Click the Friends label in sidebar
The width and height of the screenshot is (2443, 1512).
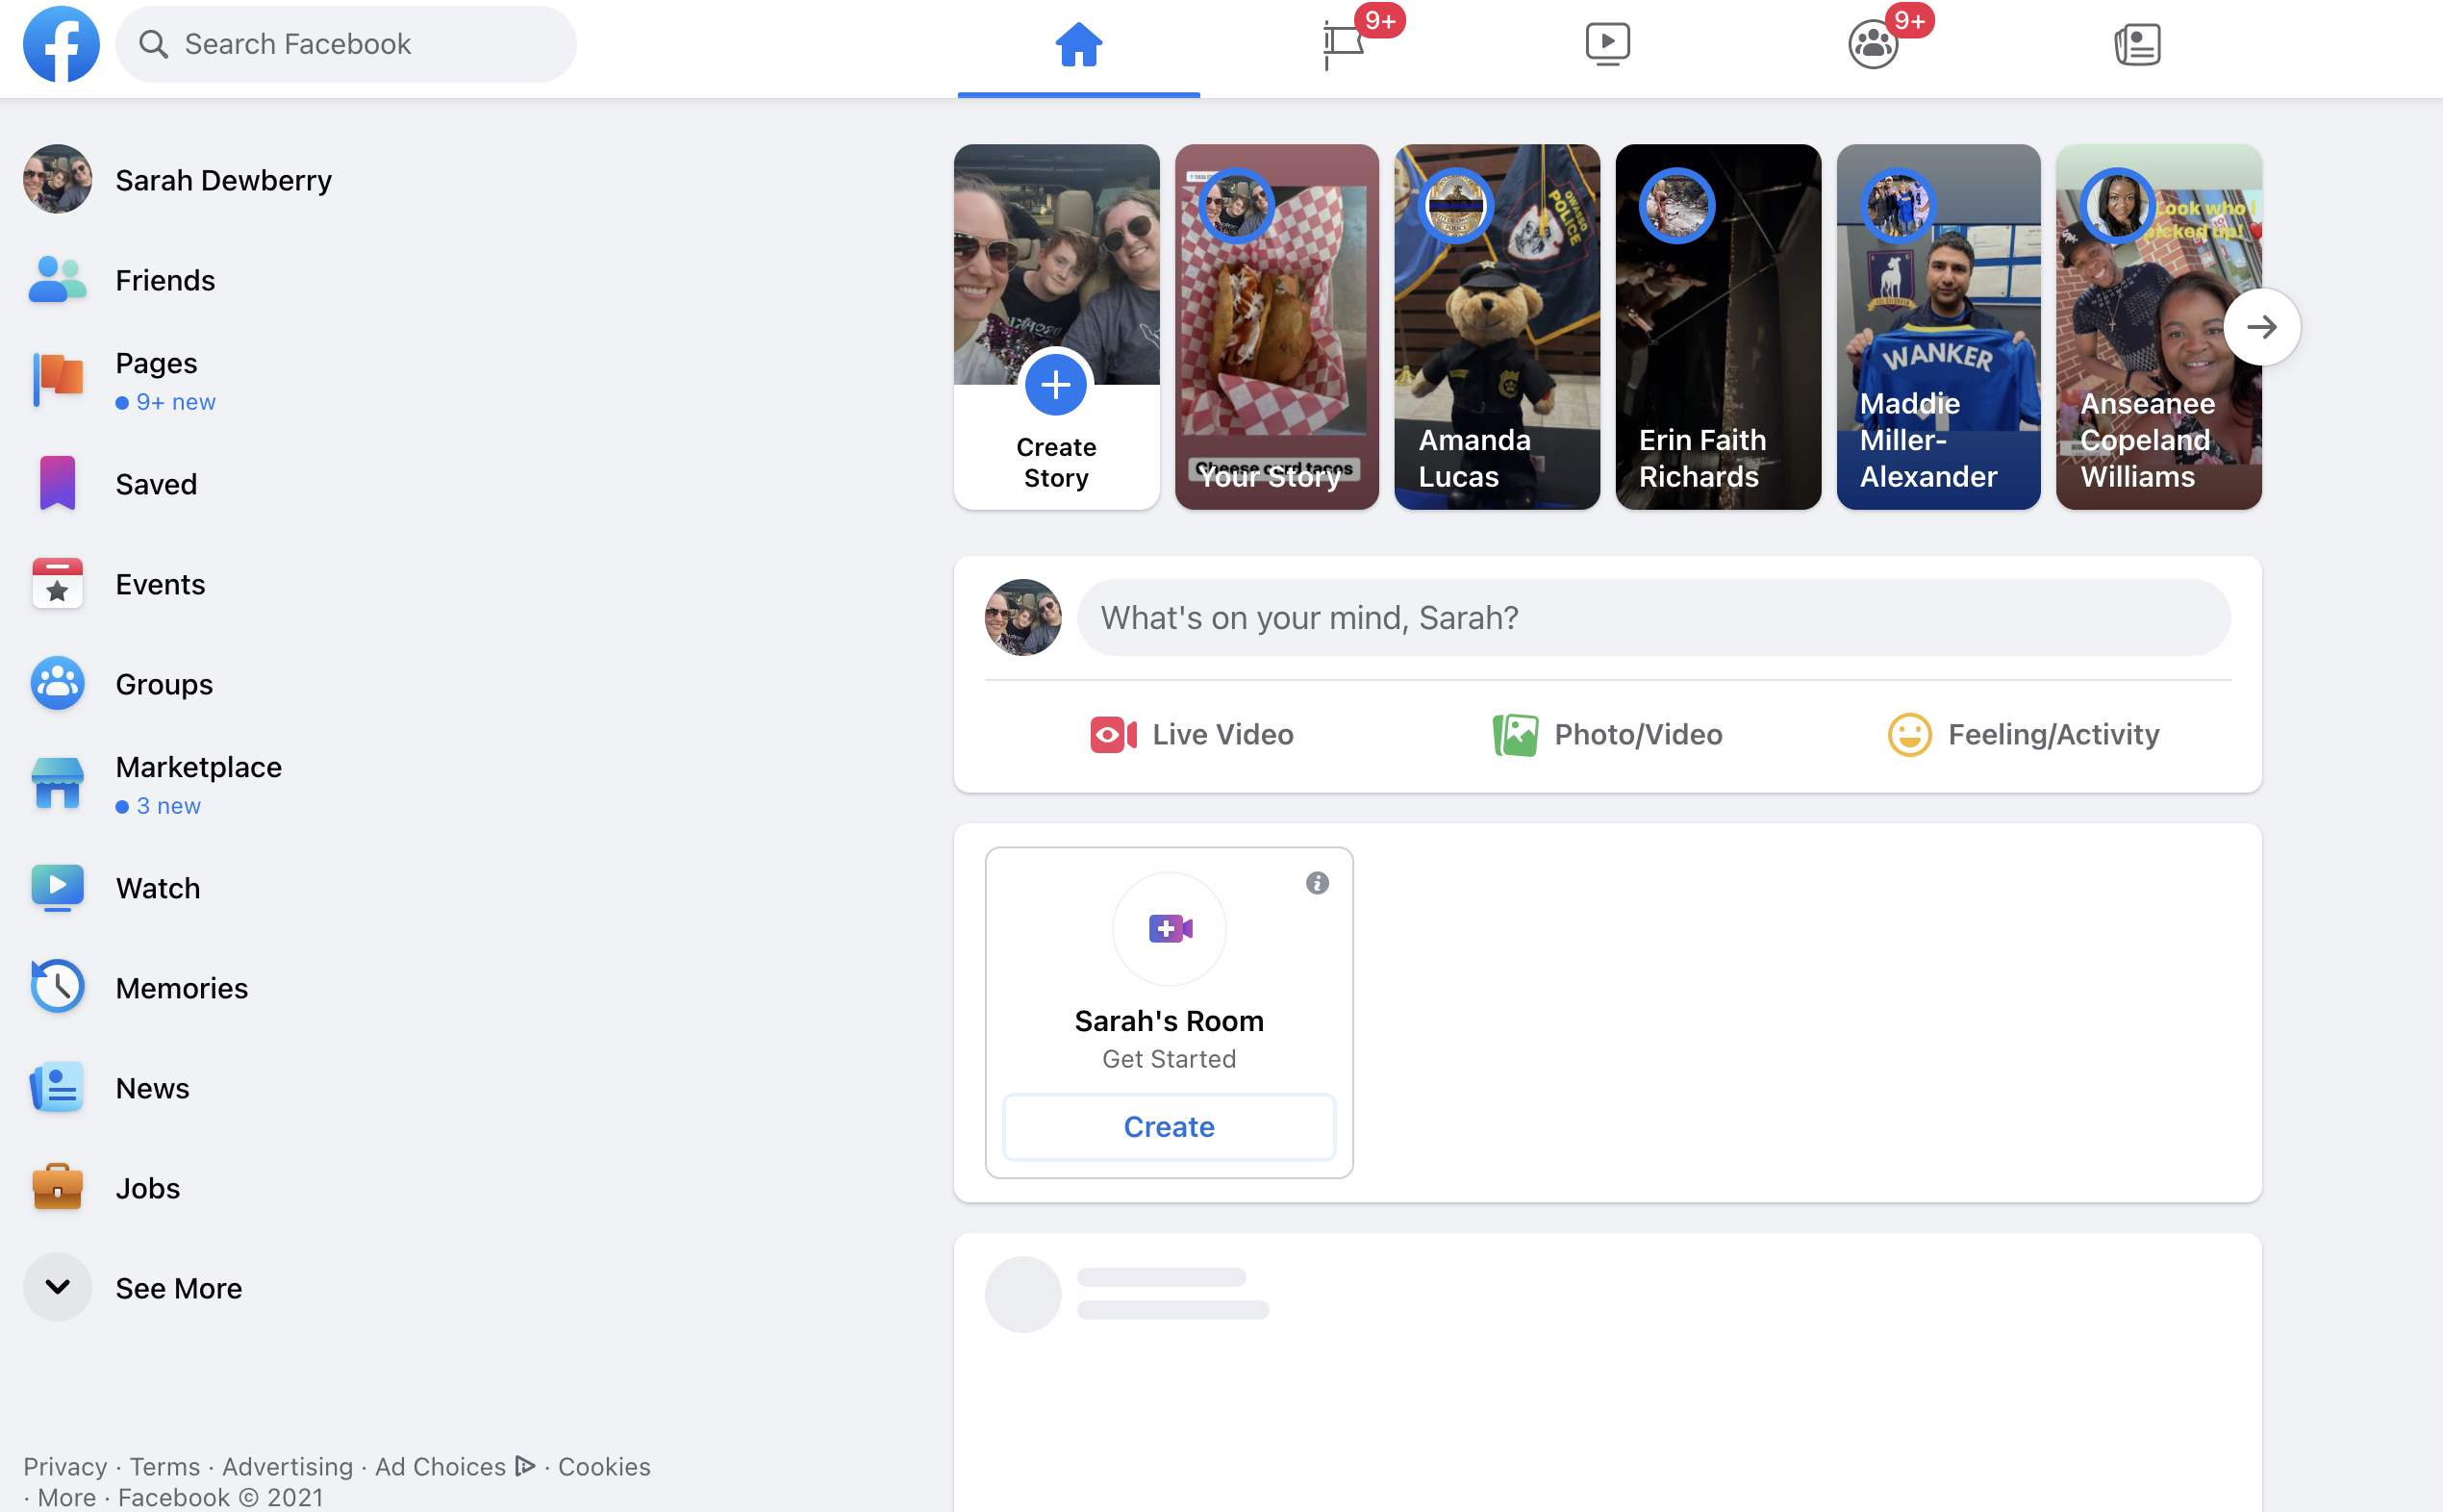pyautogui.click(x=165, y=280)
